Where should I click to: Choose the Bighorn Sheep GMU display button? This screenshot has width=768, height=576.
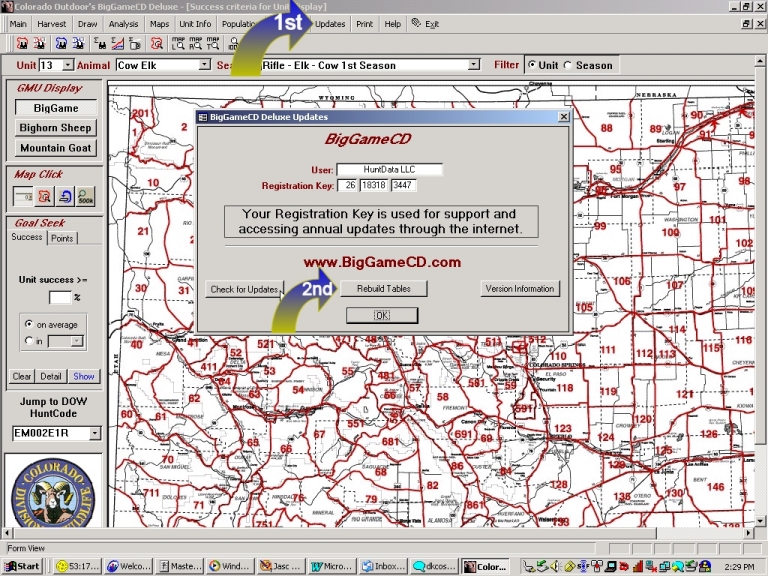[56, 128]
